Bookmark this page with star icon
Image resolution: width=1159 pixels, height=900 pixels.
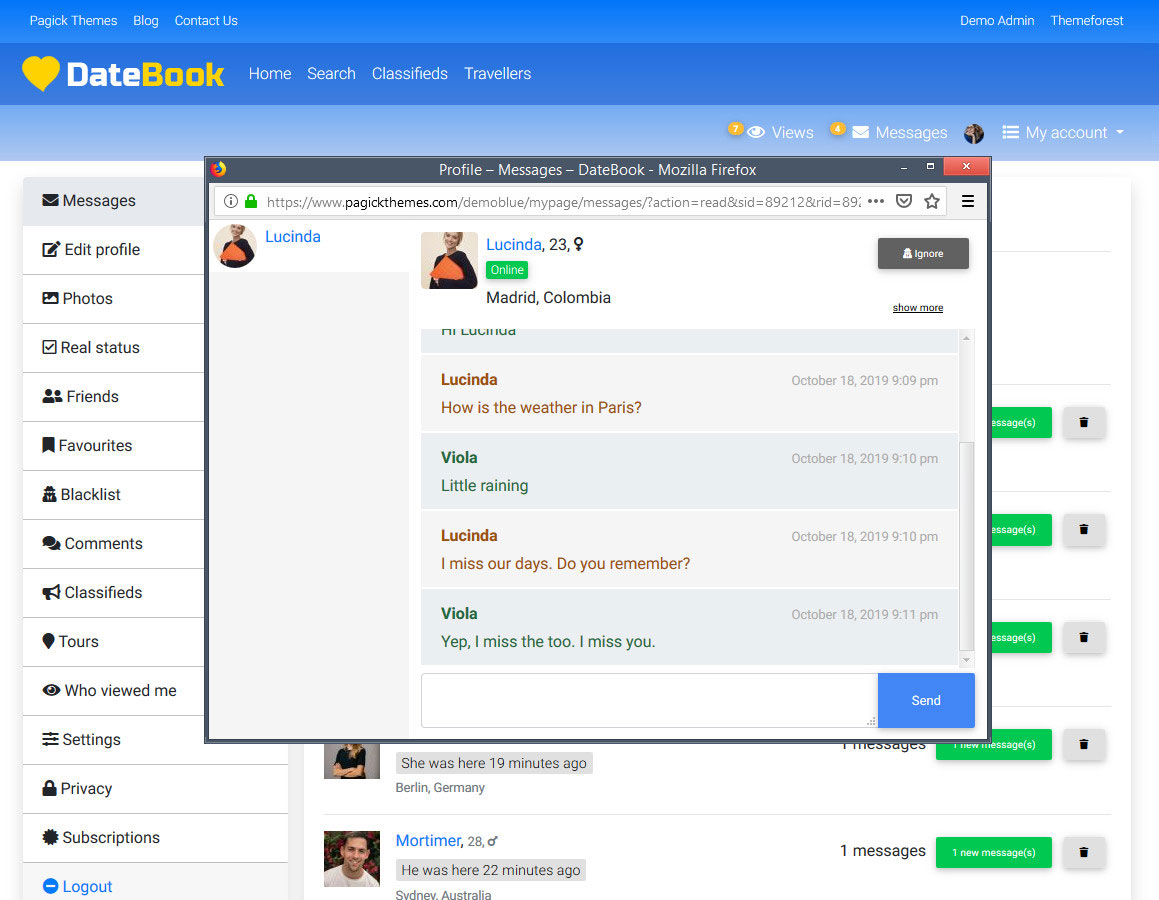932,201
